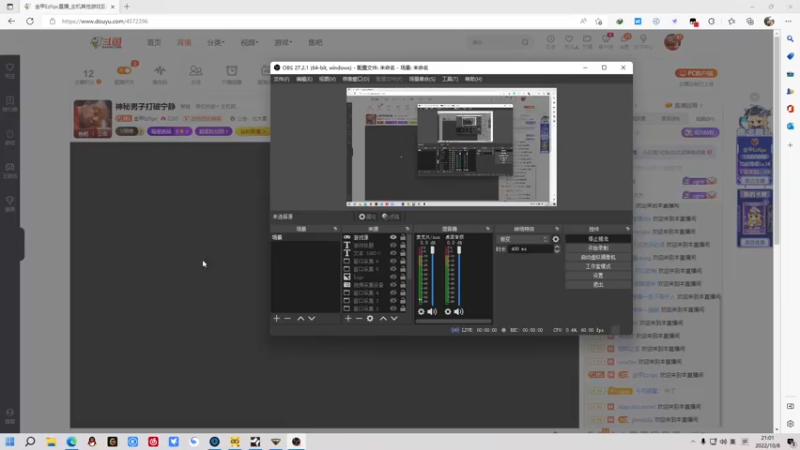
Task: Open the 麦克风/Aux audio settings gear
Action: (421, 312)
